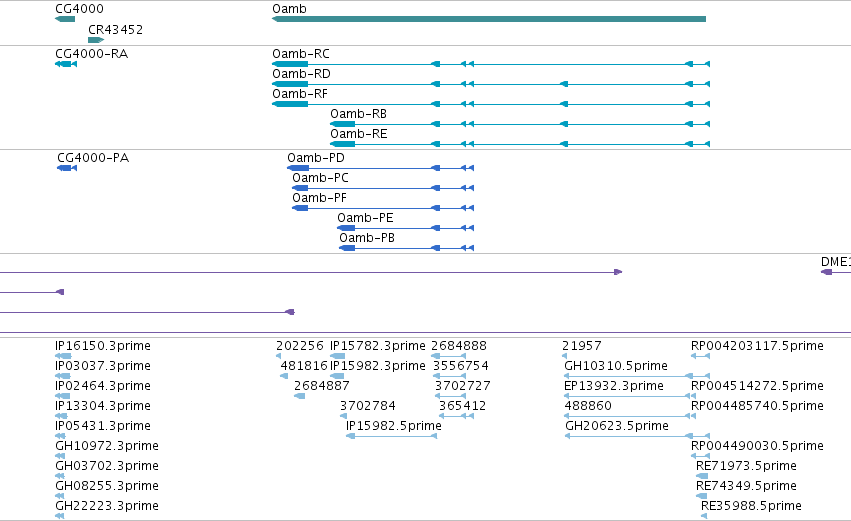The height and width of the screenshot is (521, 851).
Task: Open the CG4000-PA protein label
Action: pyautogui.click(x=93, y=158)
